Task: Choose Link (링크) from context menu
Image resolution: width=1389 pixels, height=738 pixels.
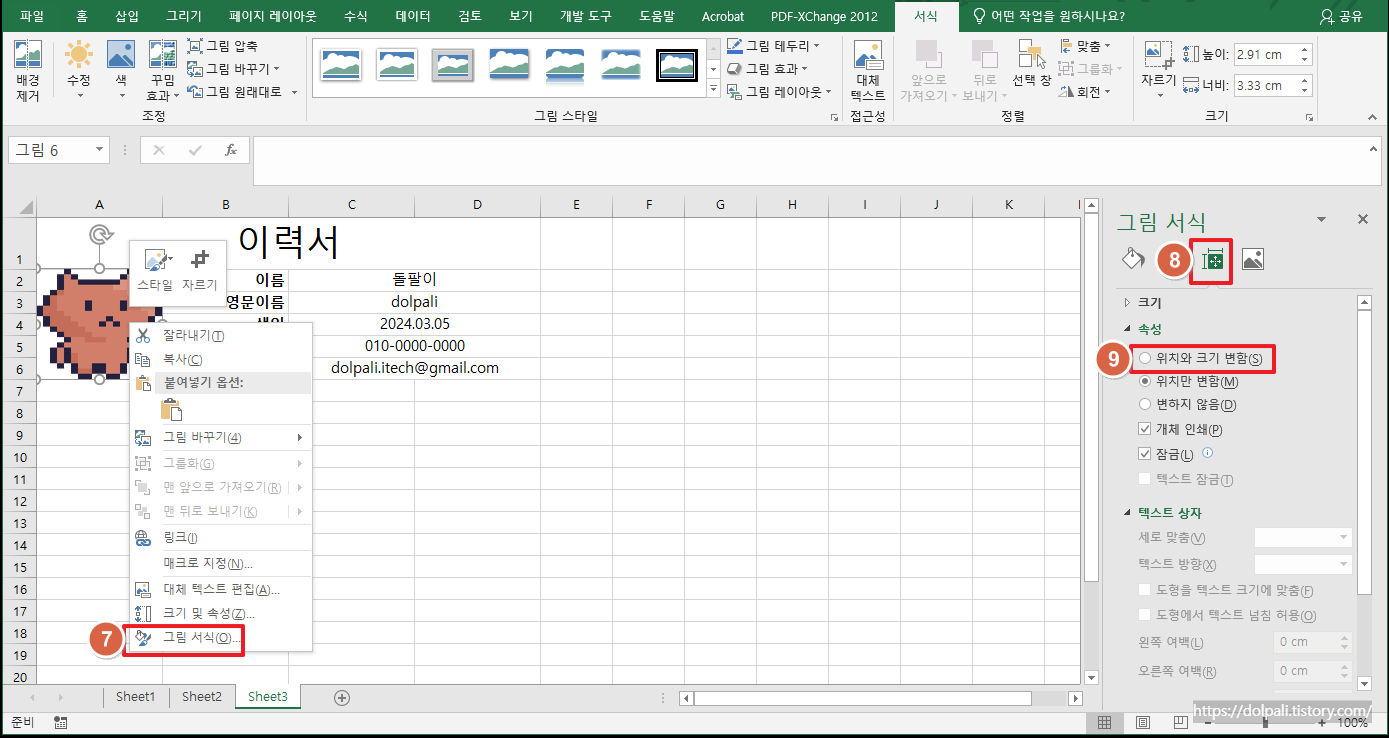Action: [x=221, y=538]
